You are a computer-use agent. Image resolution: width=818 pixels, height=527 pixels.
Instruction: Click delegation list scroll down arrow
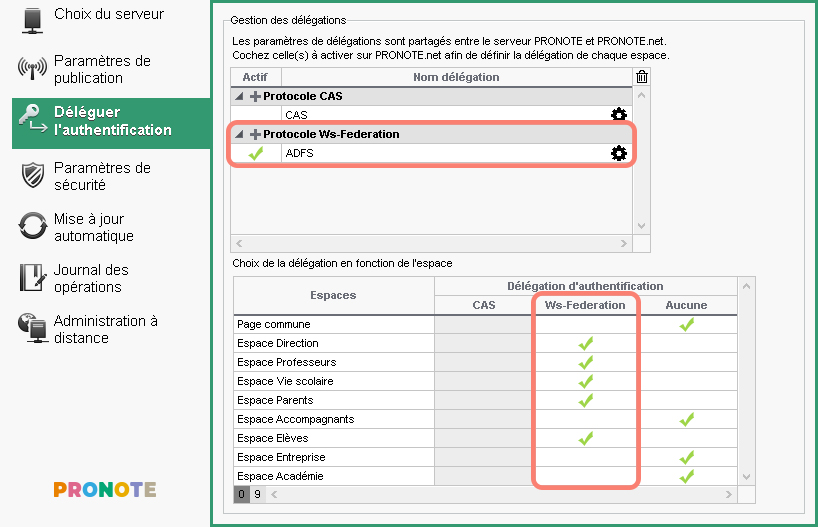coord(642,226)
